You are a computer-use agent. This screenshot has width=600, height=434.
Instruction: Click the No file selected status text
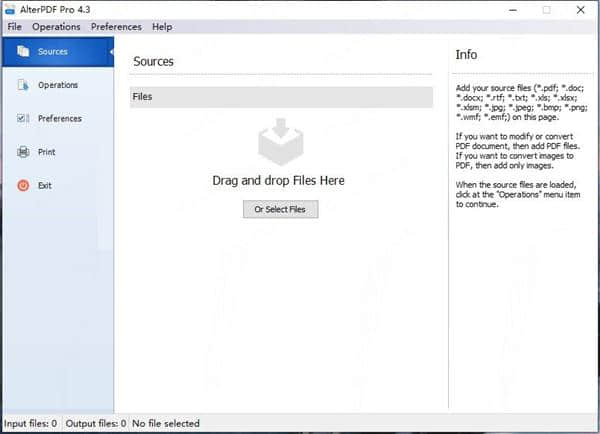[166, 423]
